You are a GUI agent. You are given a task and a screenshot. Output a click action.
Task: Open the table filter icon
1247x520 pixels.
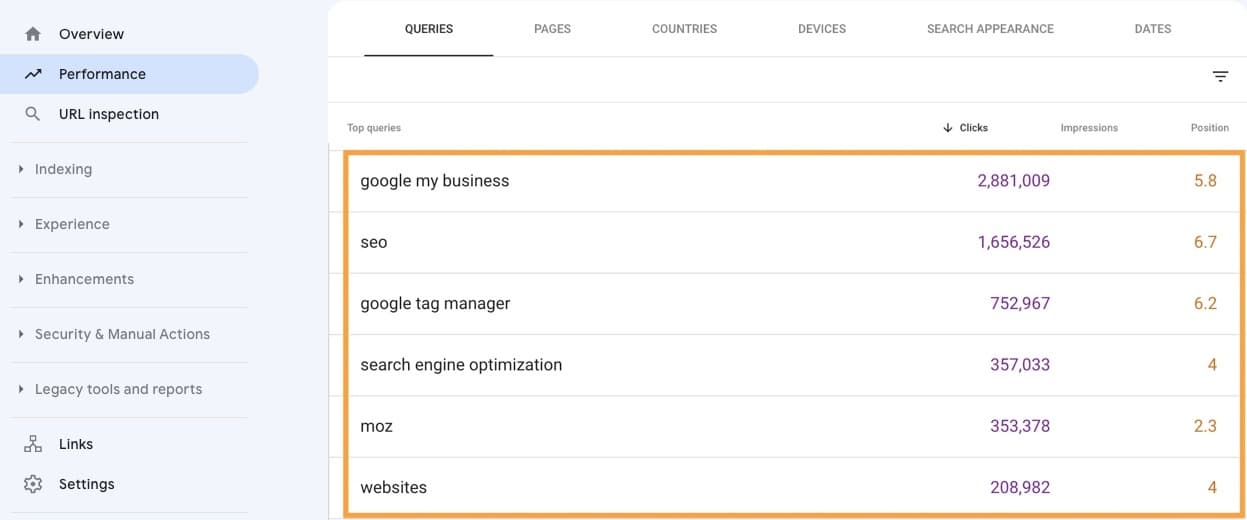point(1220,77)
